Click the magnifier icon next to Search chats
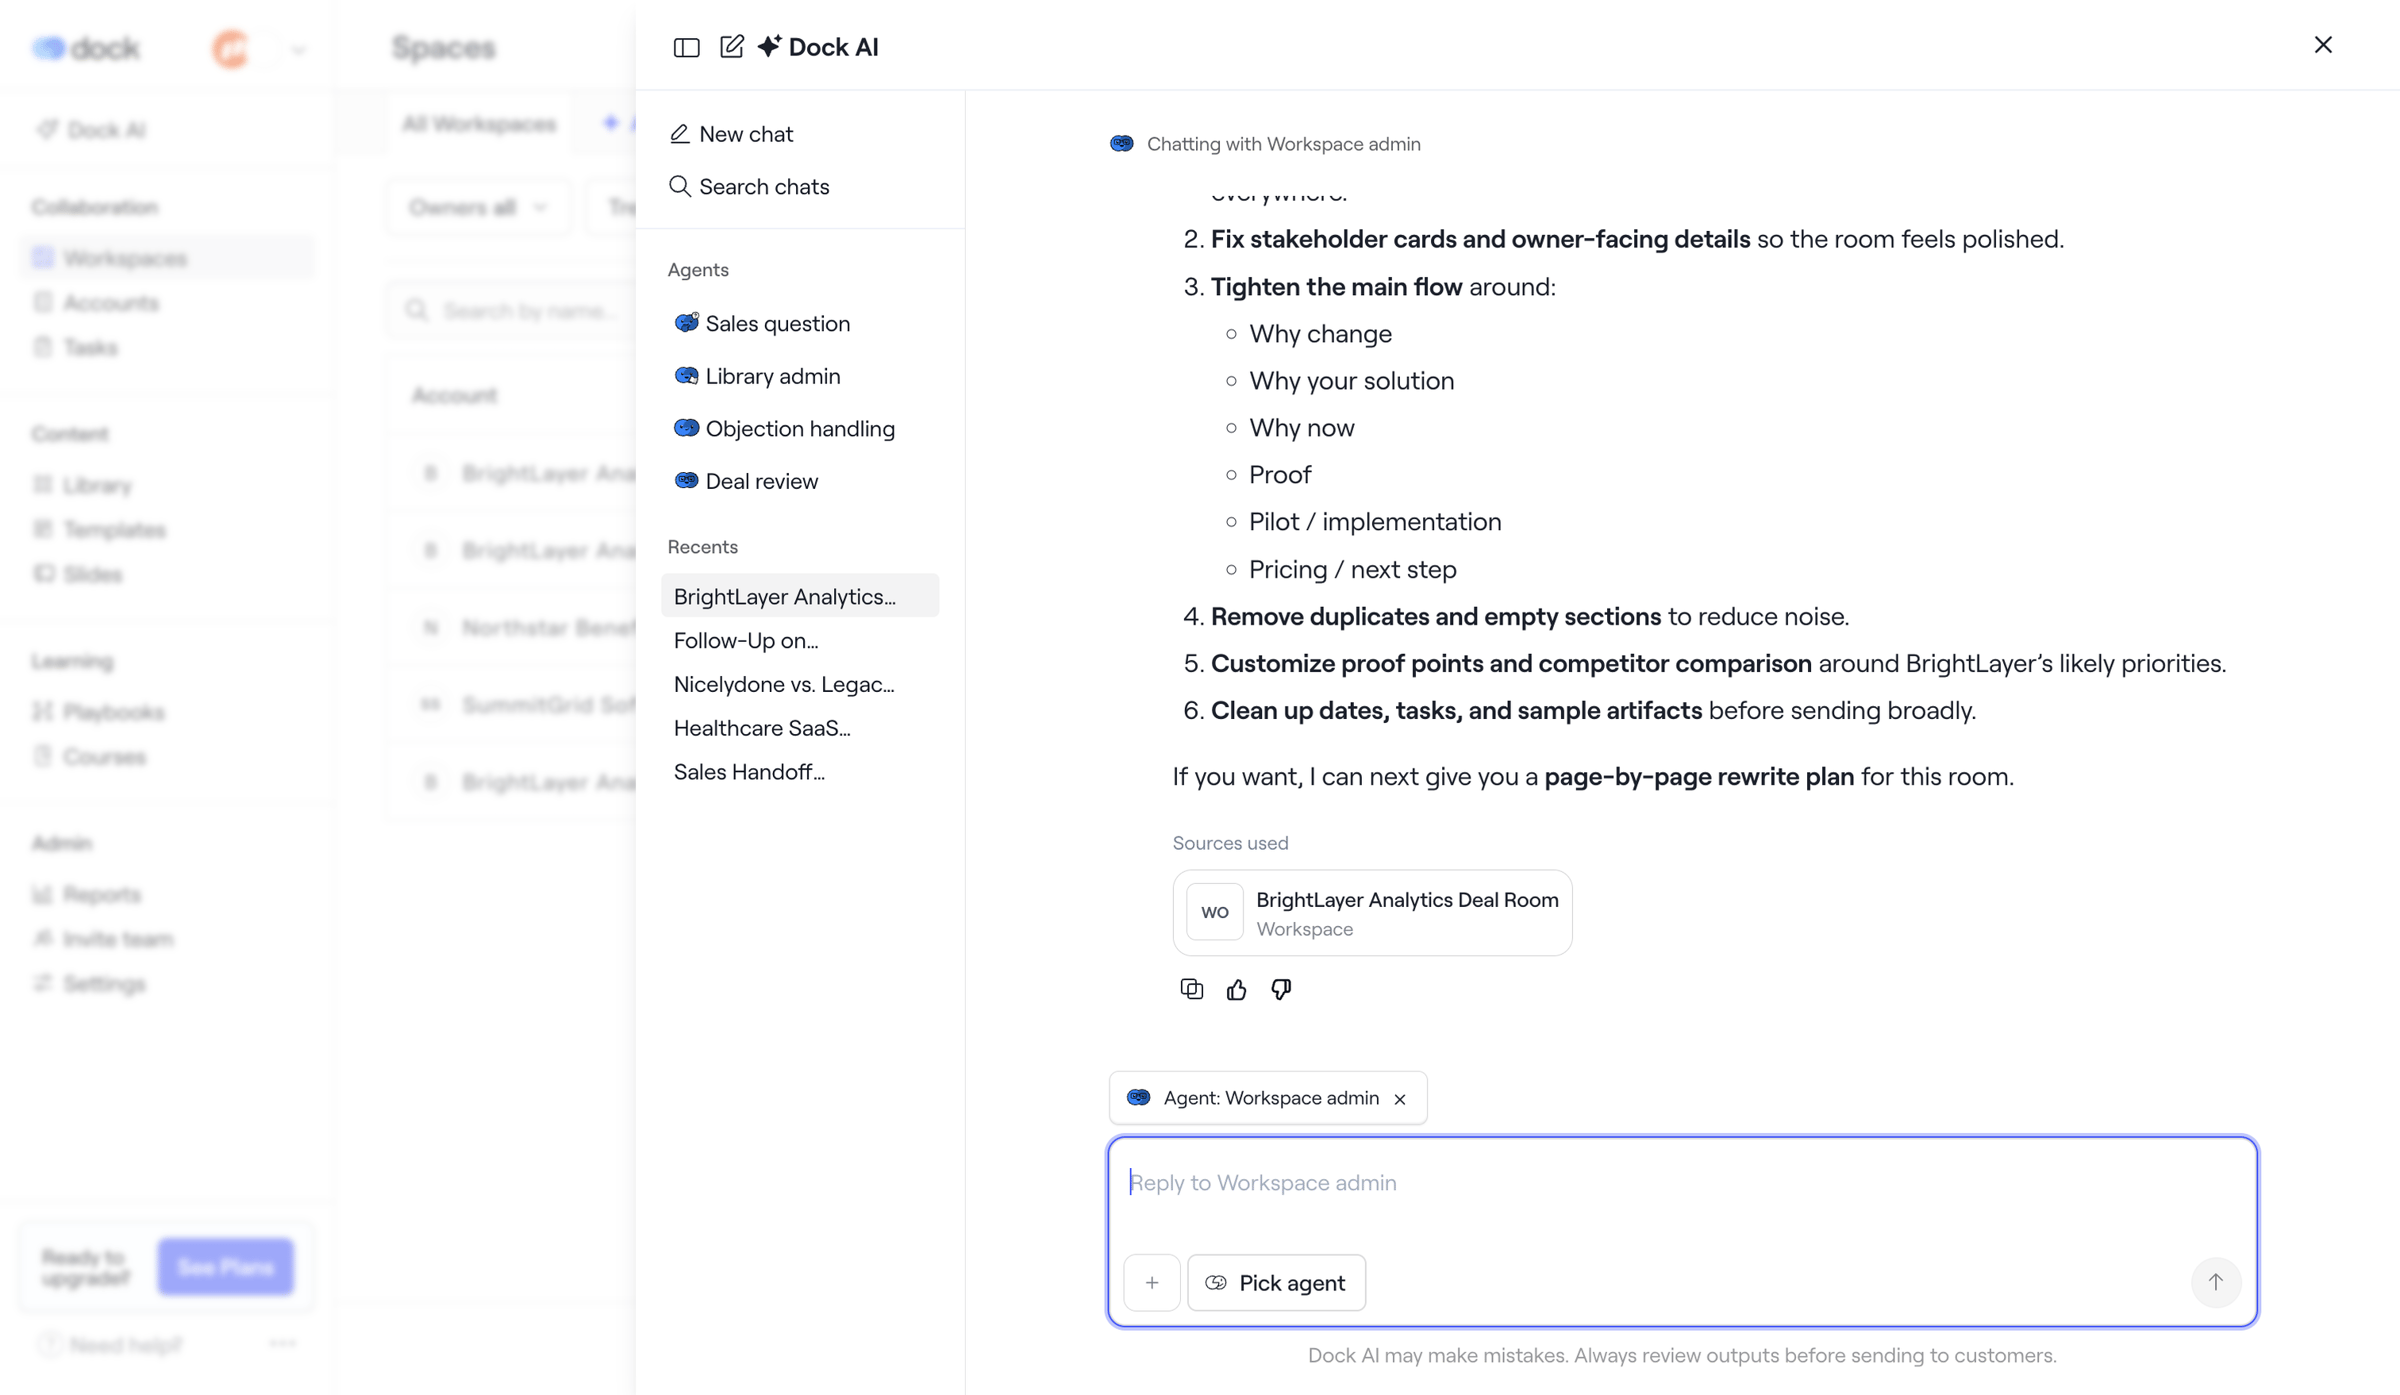2400x1395 pixels. point(680,187)
